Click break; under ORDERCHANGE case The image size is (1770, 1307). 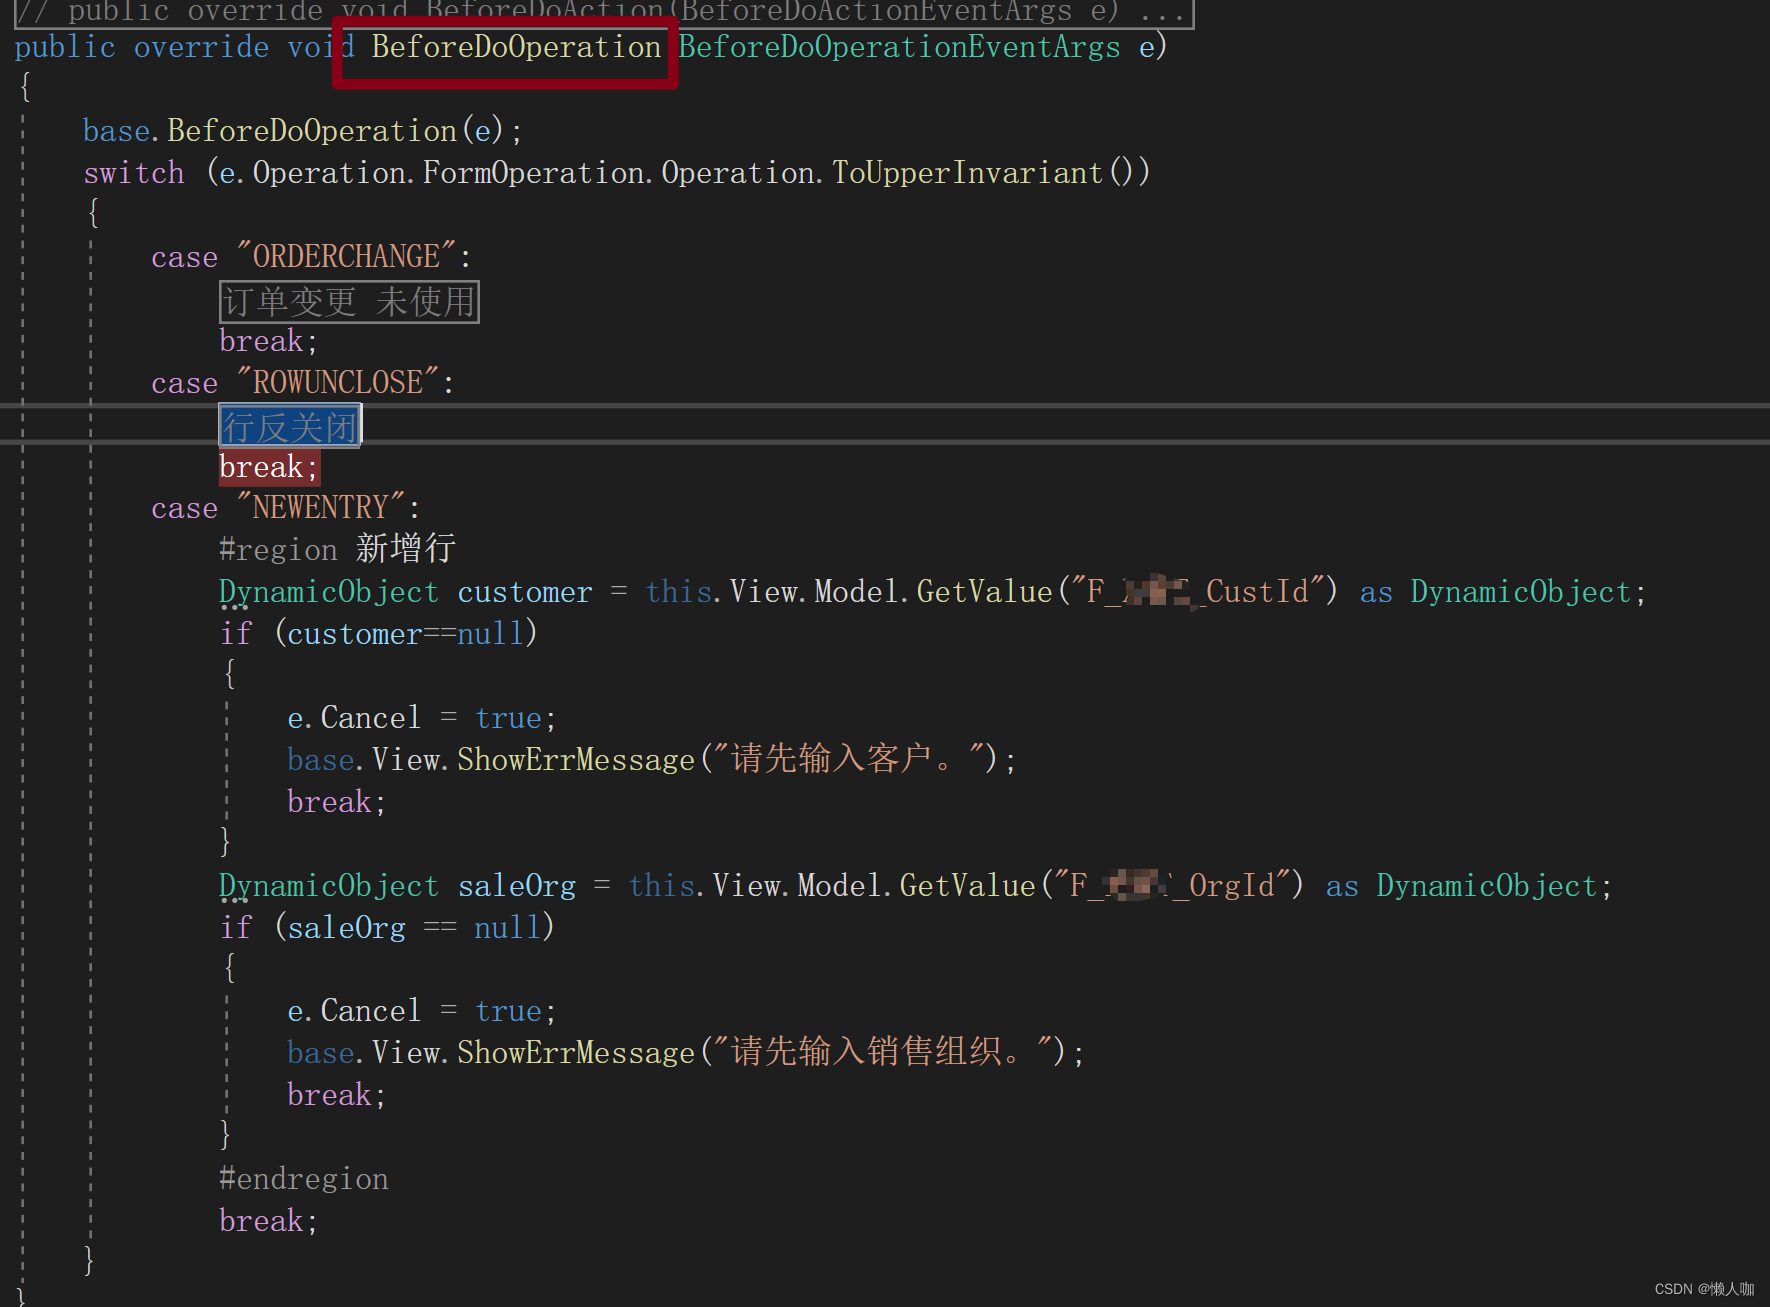(x=269, y=341)
